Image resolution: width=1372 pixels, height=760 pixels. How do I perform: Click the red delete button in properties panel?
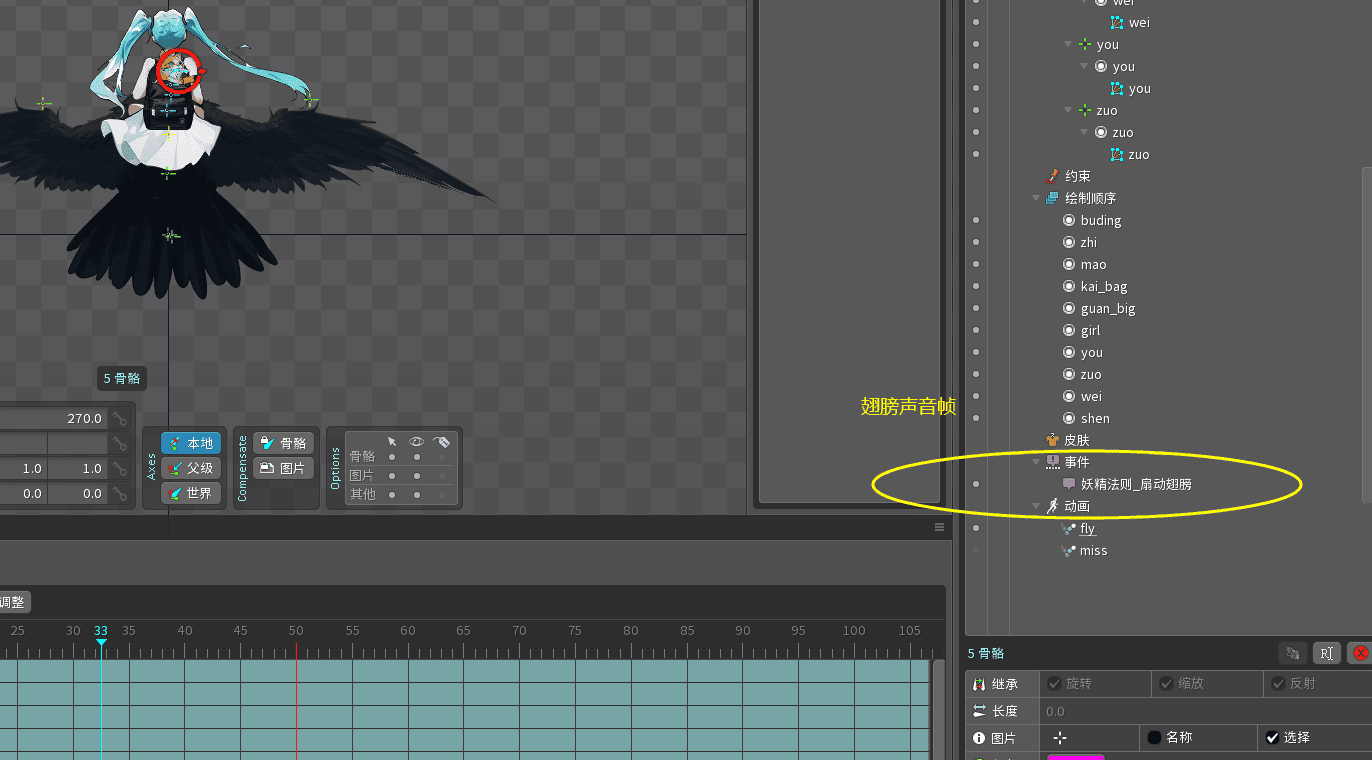pos(1359,653)
